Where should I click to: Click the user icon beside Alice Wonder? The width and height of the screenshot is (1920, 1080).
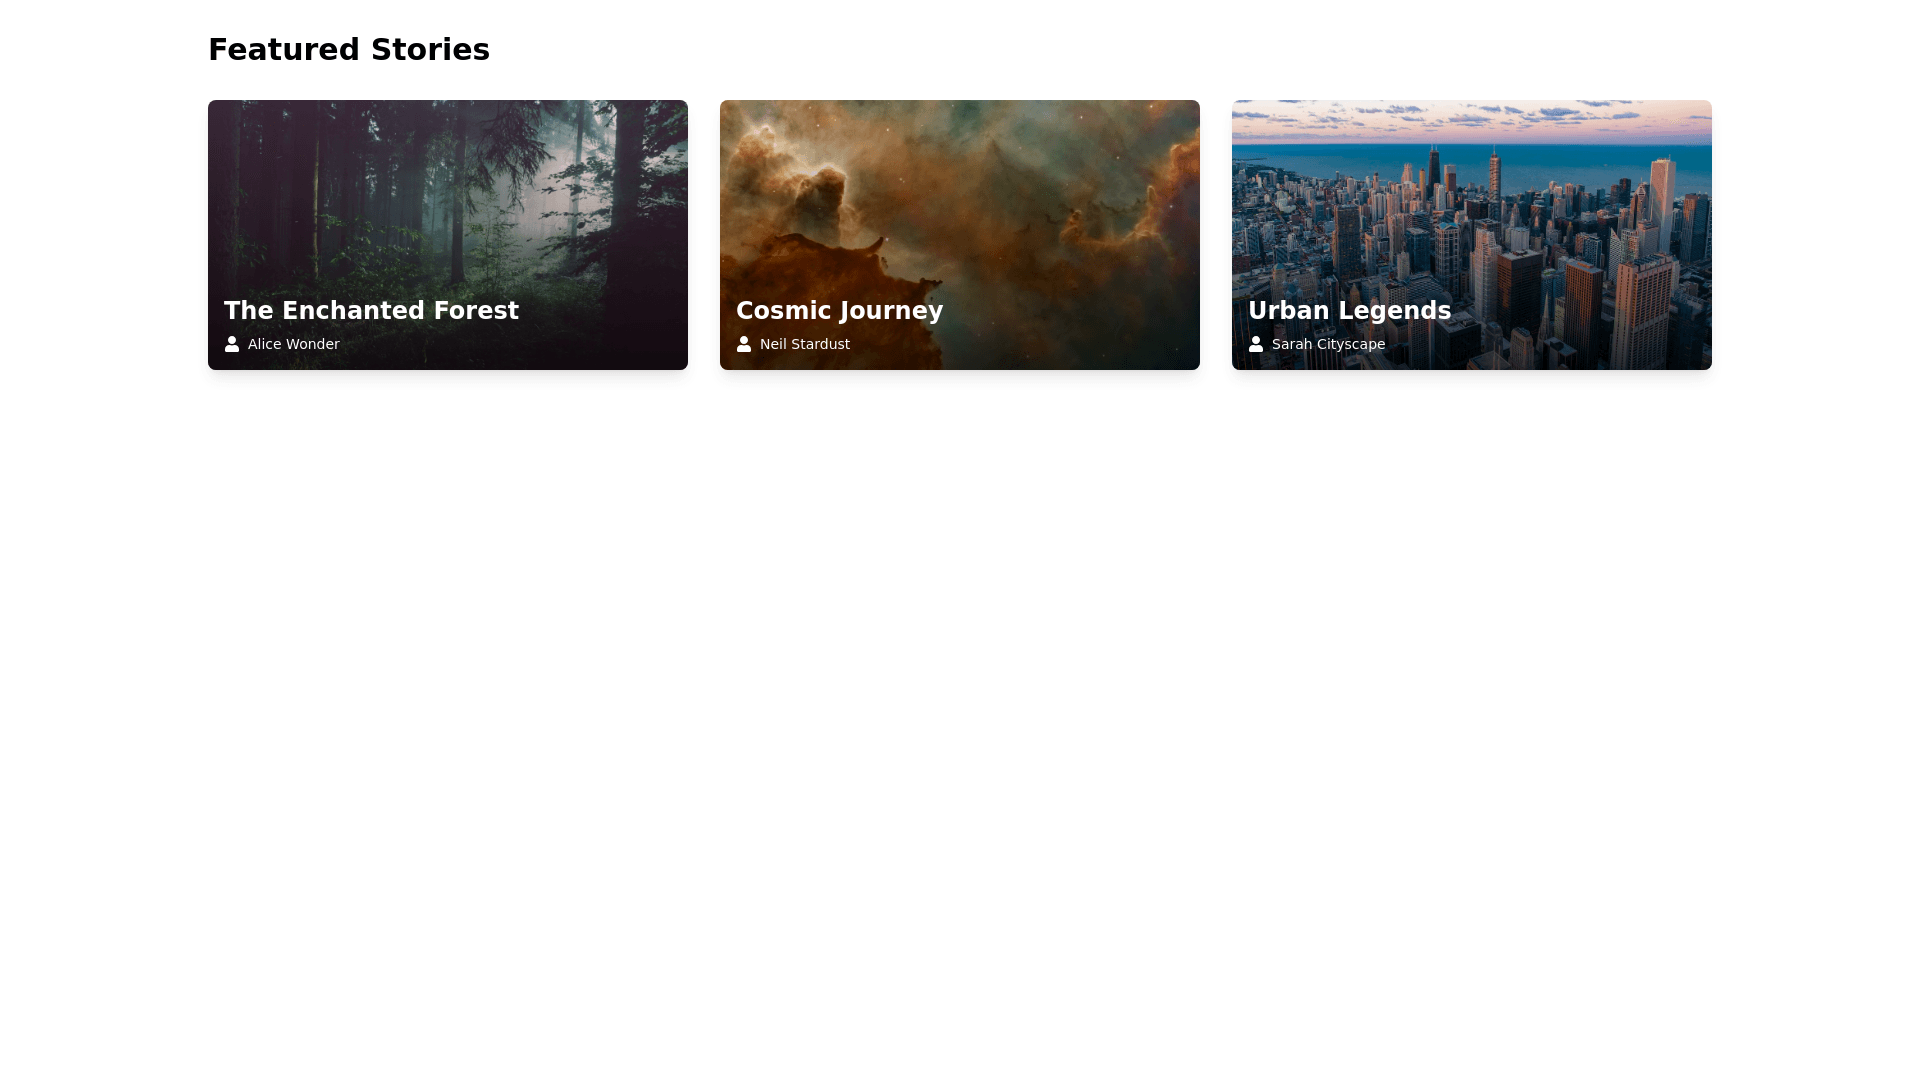[232, 344]
